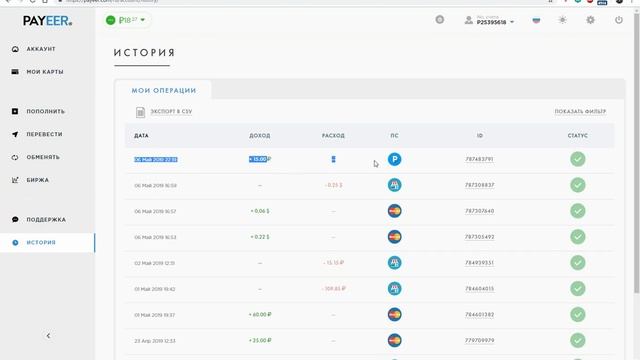Click the highlighted date in the first row
Viewport: 640px width, 360px height.
tap(156, 160)
